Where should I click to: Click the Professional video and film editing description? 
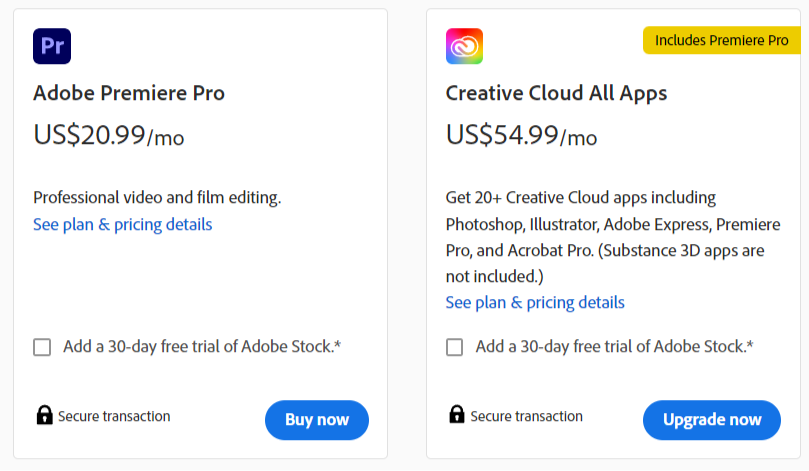coord(157,198)
